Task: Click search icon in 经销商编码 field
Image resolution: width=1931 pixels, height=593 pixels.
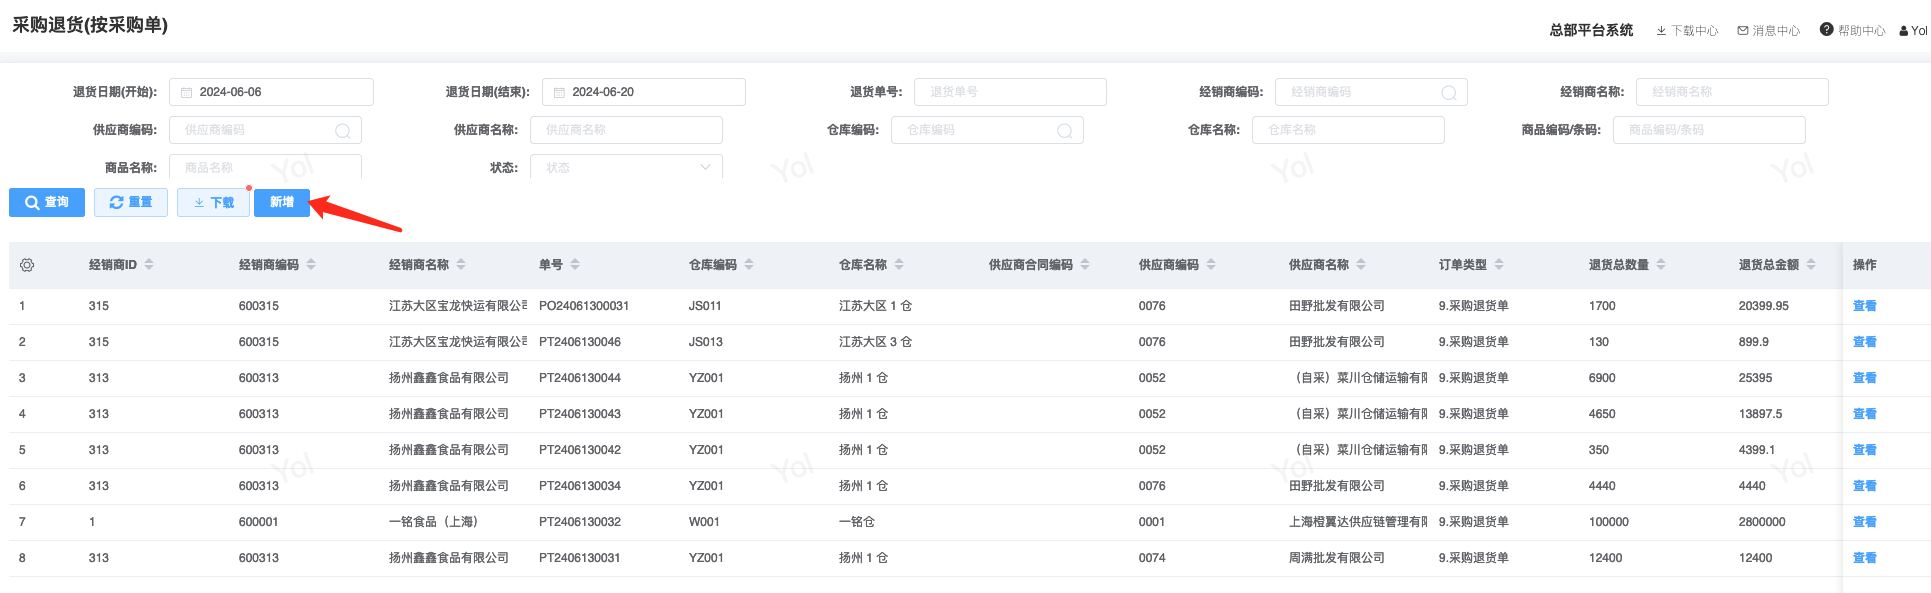Action: coord(1448,93)
